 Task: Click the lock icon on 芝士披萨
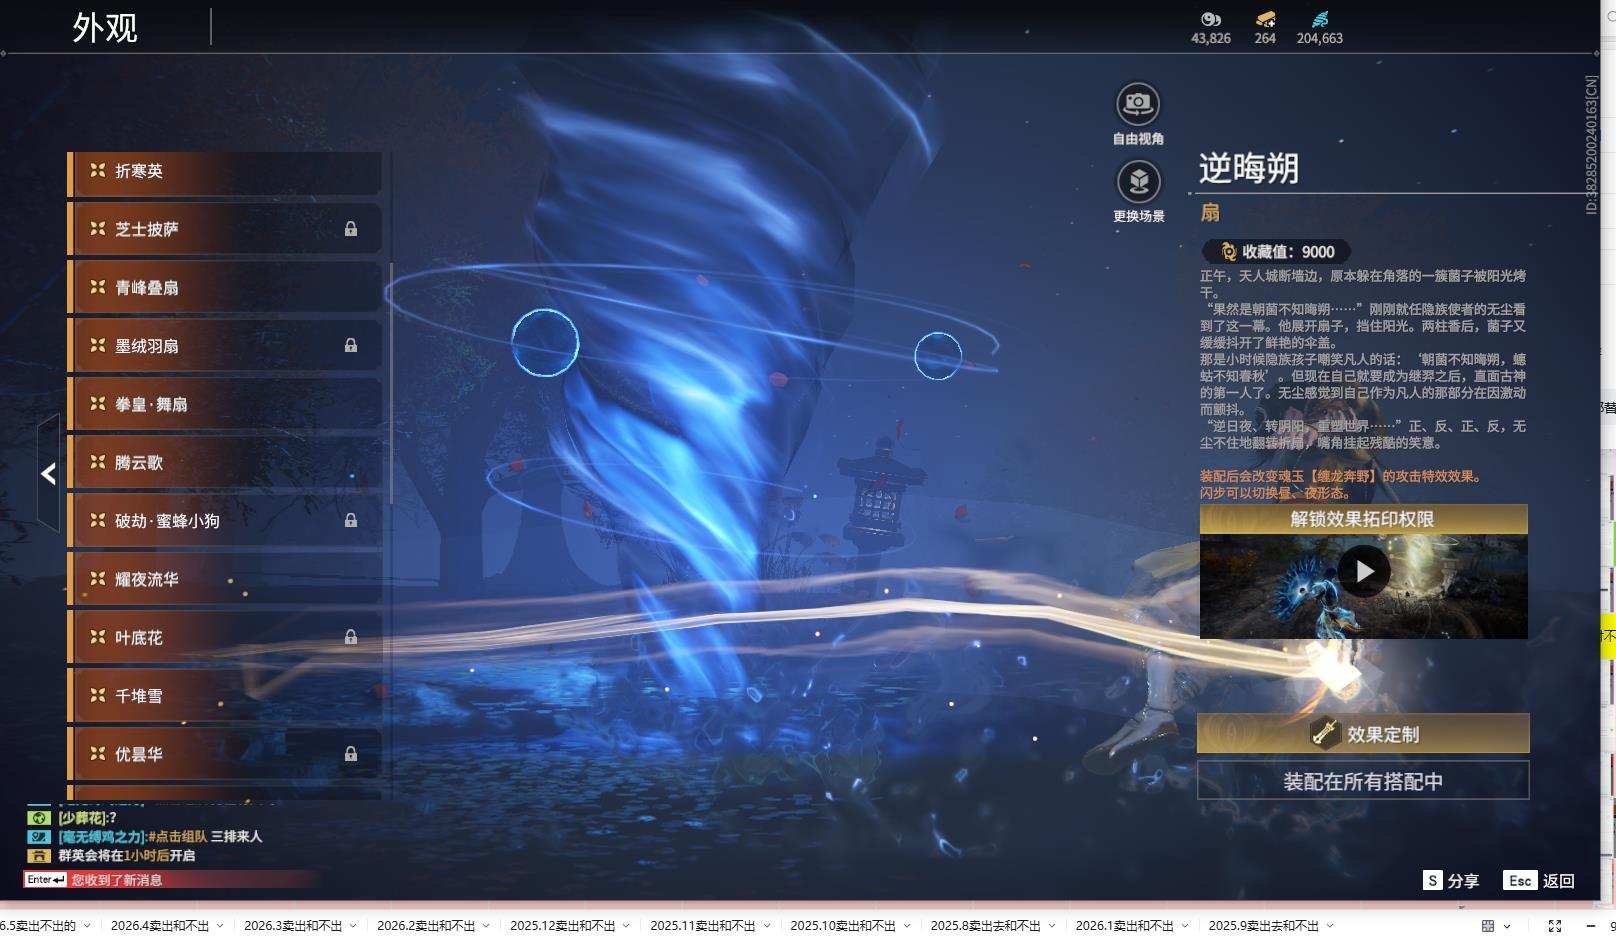(351, 229)
